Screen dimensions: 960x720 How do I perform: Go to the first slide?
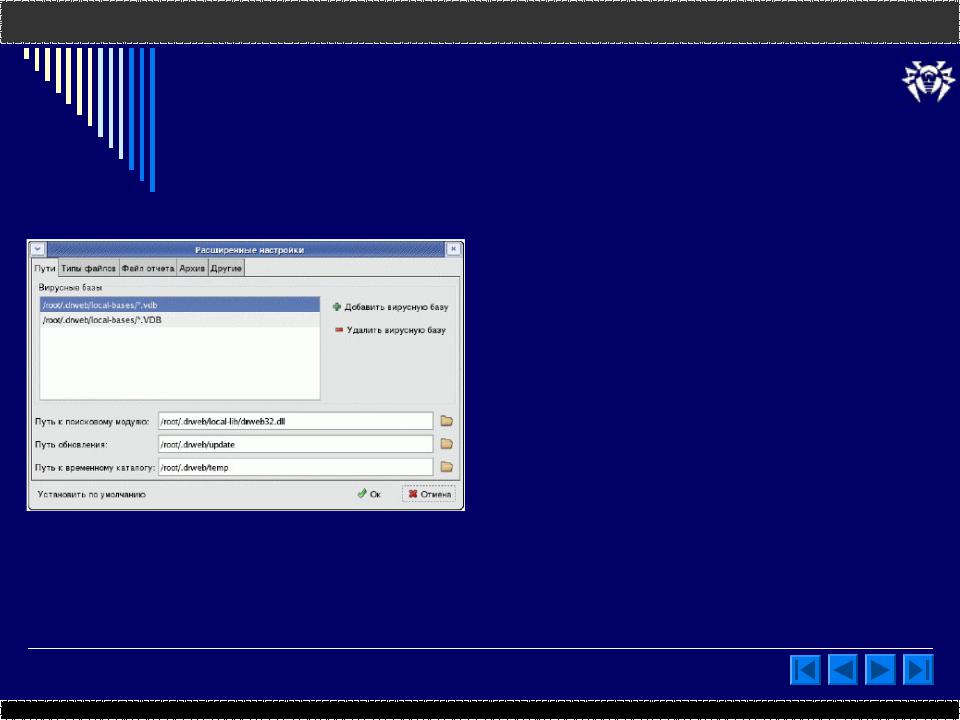point(805,669)
